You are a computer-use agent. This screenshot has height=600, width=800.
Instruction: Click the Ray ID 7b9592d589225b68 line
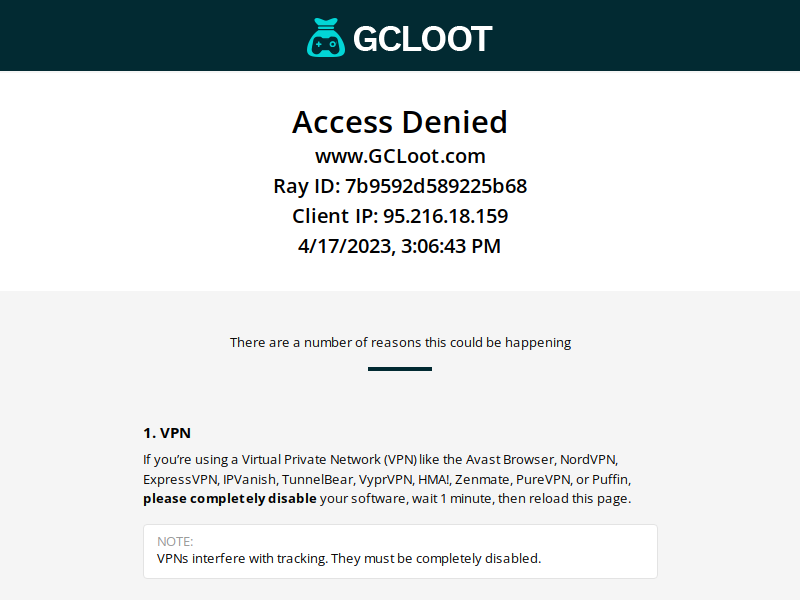click(400, 186)
